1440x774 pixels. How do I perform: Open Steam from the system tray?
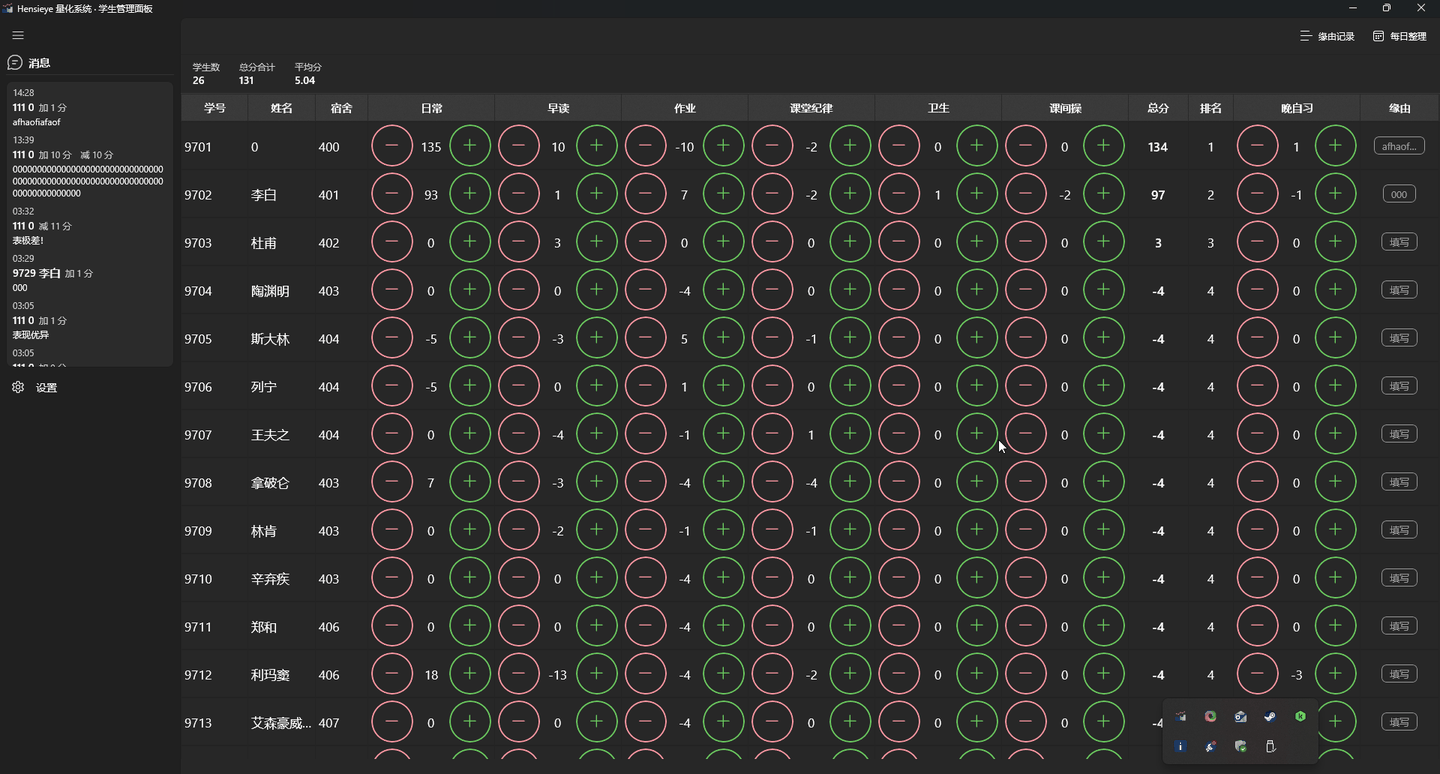point(1270,717)
